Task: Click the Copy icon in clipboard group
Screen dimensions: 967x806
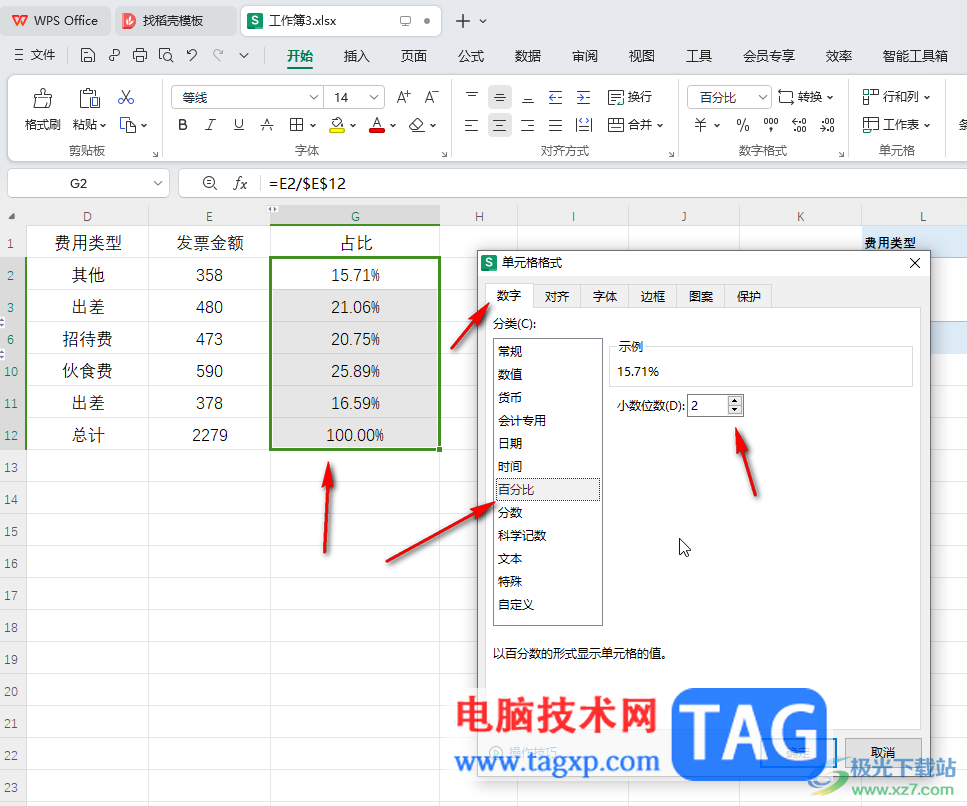Action: tap(128, 125)
